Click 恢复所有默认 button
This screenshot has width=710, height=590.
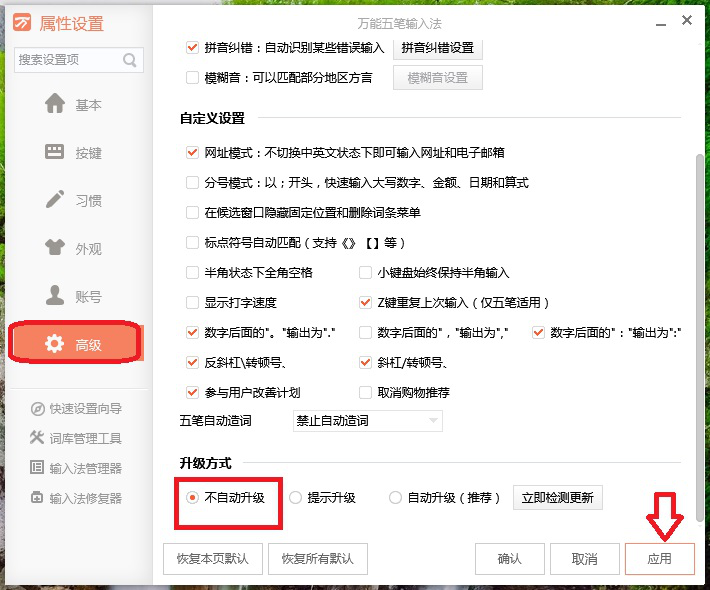(317, 559)
